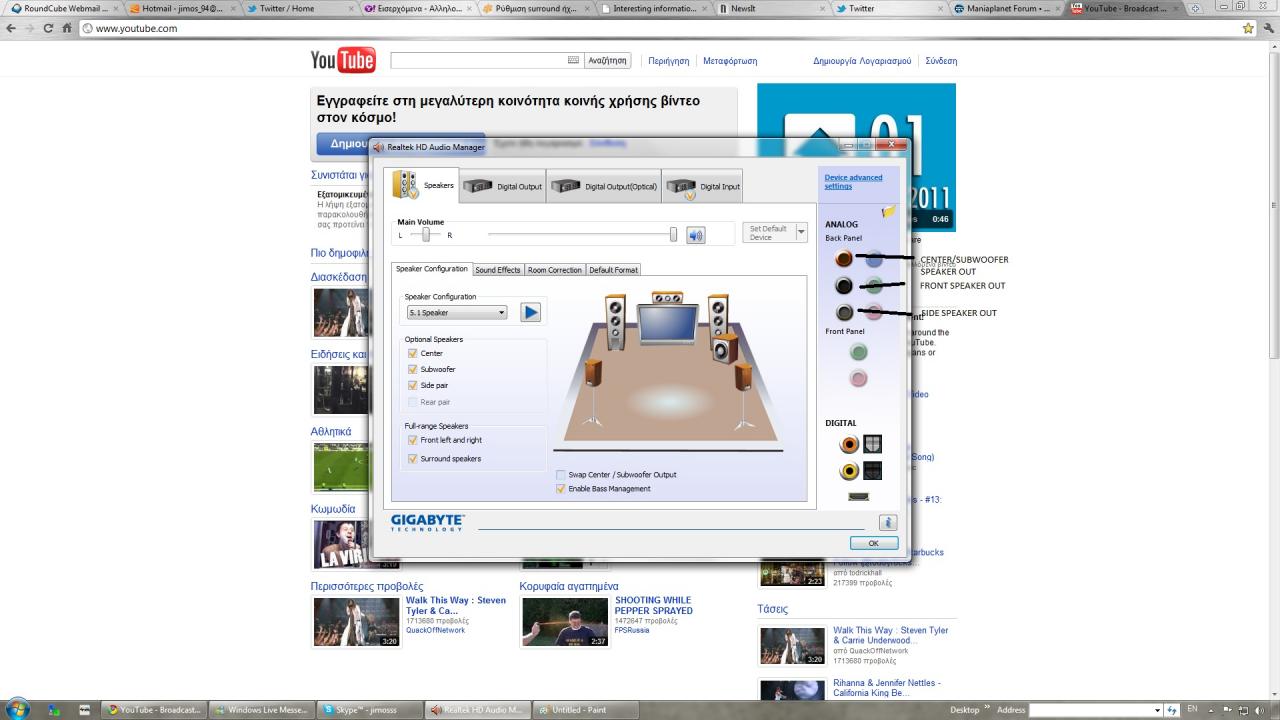Go back in Chrome browser
Screen dimensions: 1280x720
tap(11, 28)
